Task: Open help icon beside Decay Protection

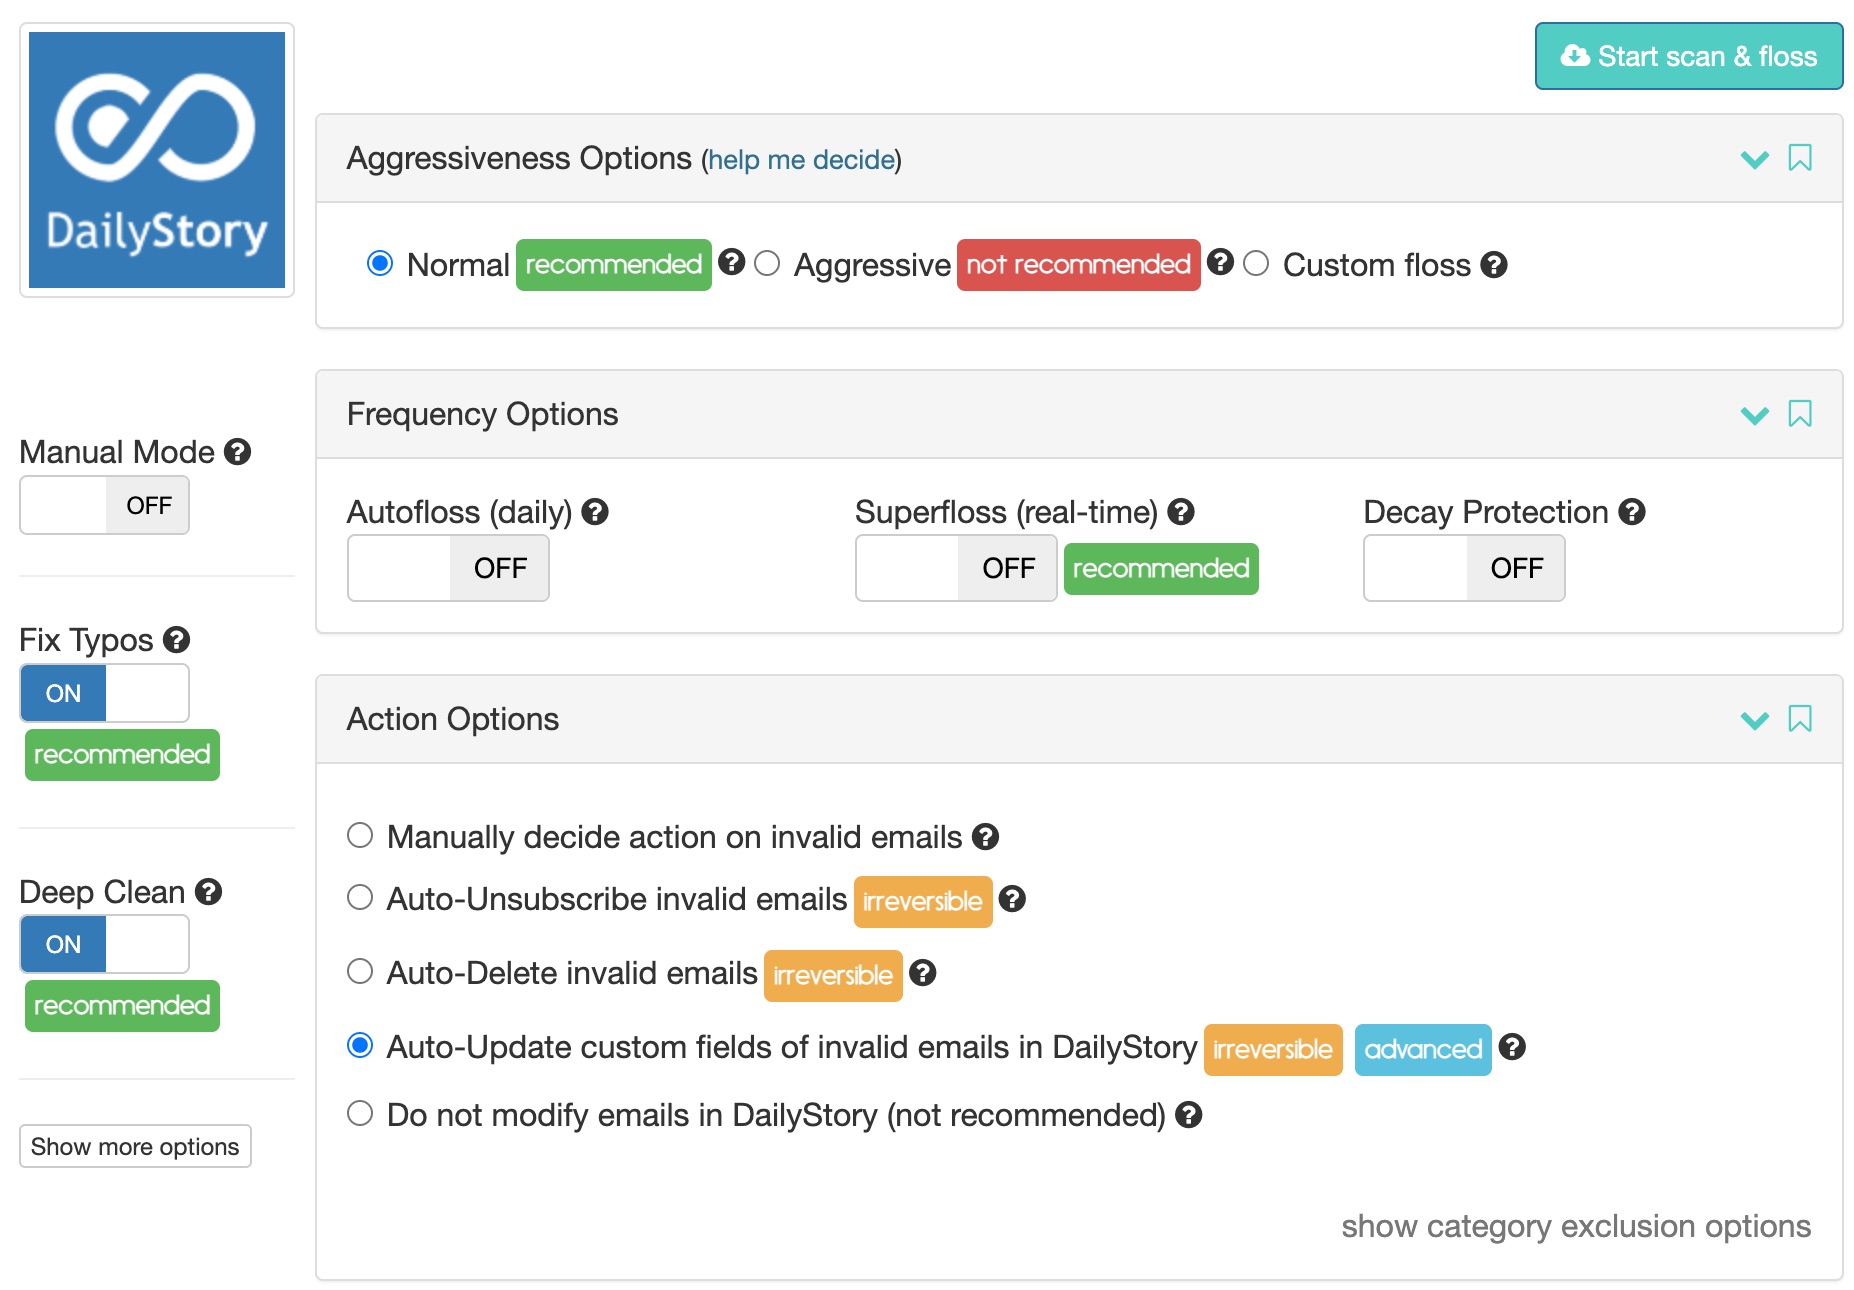Action: (1632, 512)
